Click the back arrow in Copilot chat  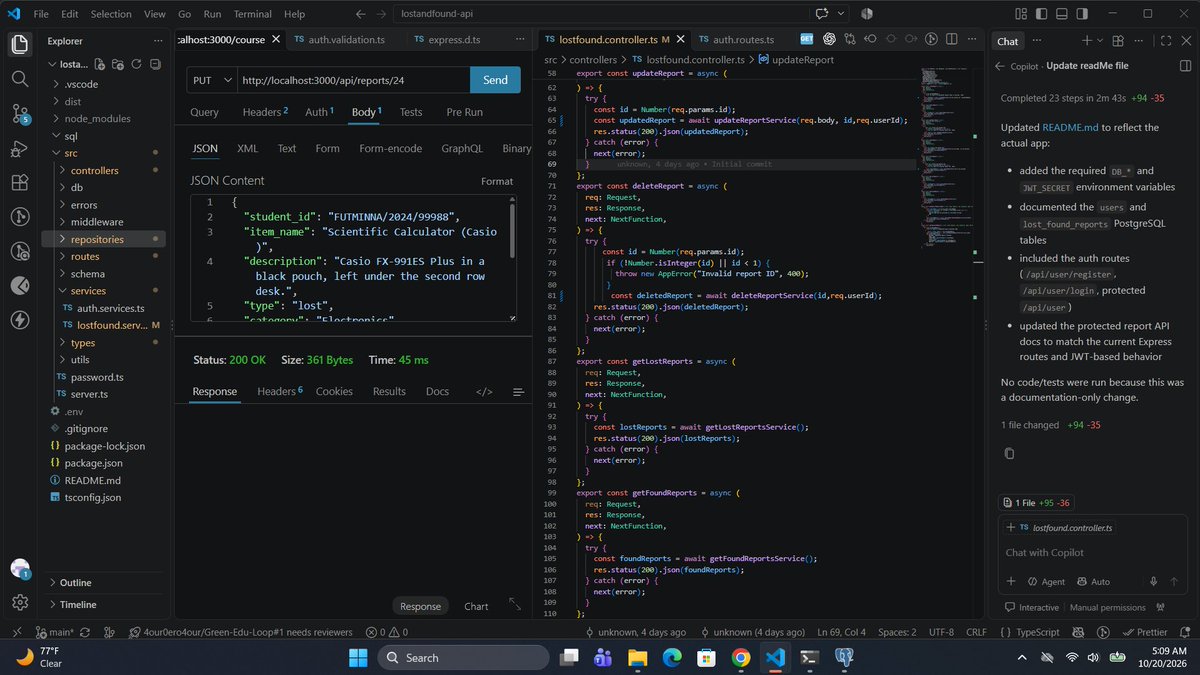pos(1000,66)
